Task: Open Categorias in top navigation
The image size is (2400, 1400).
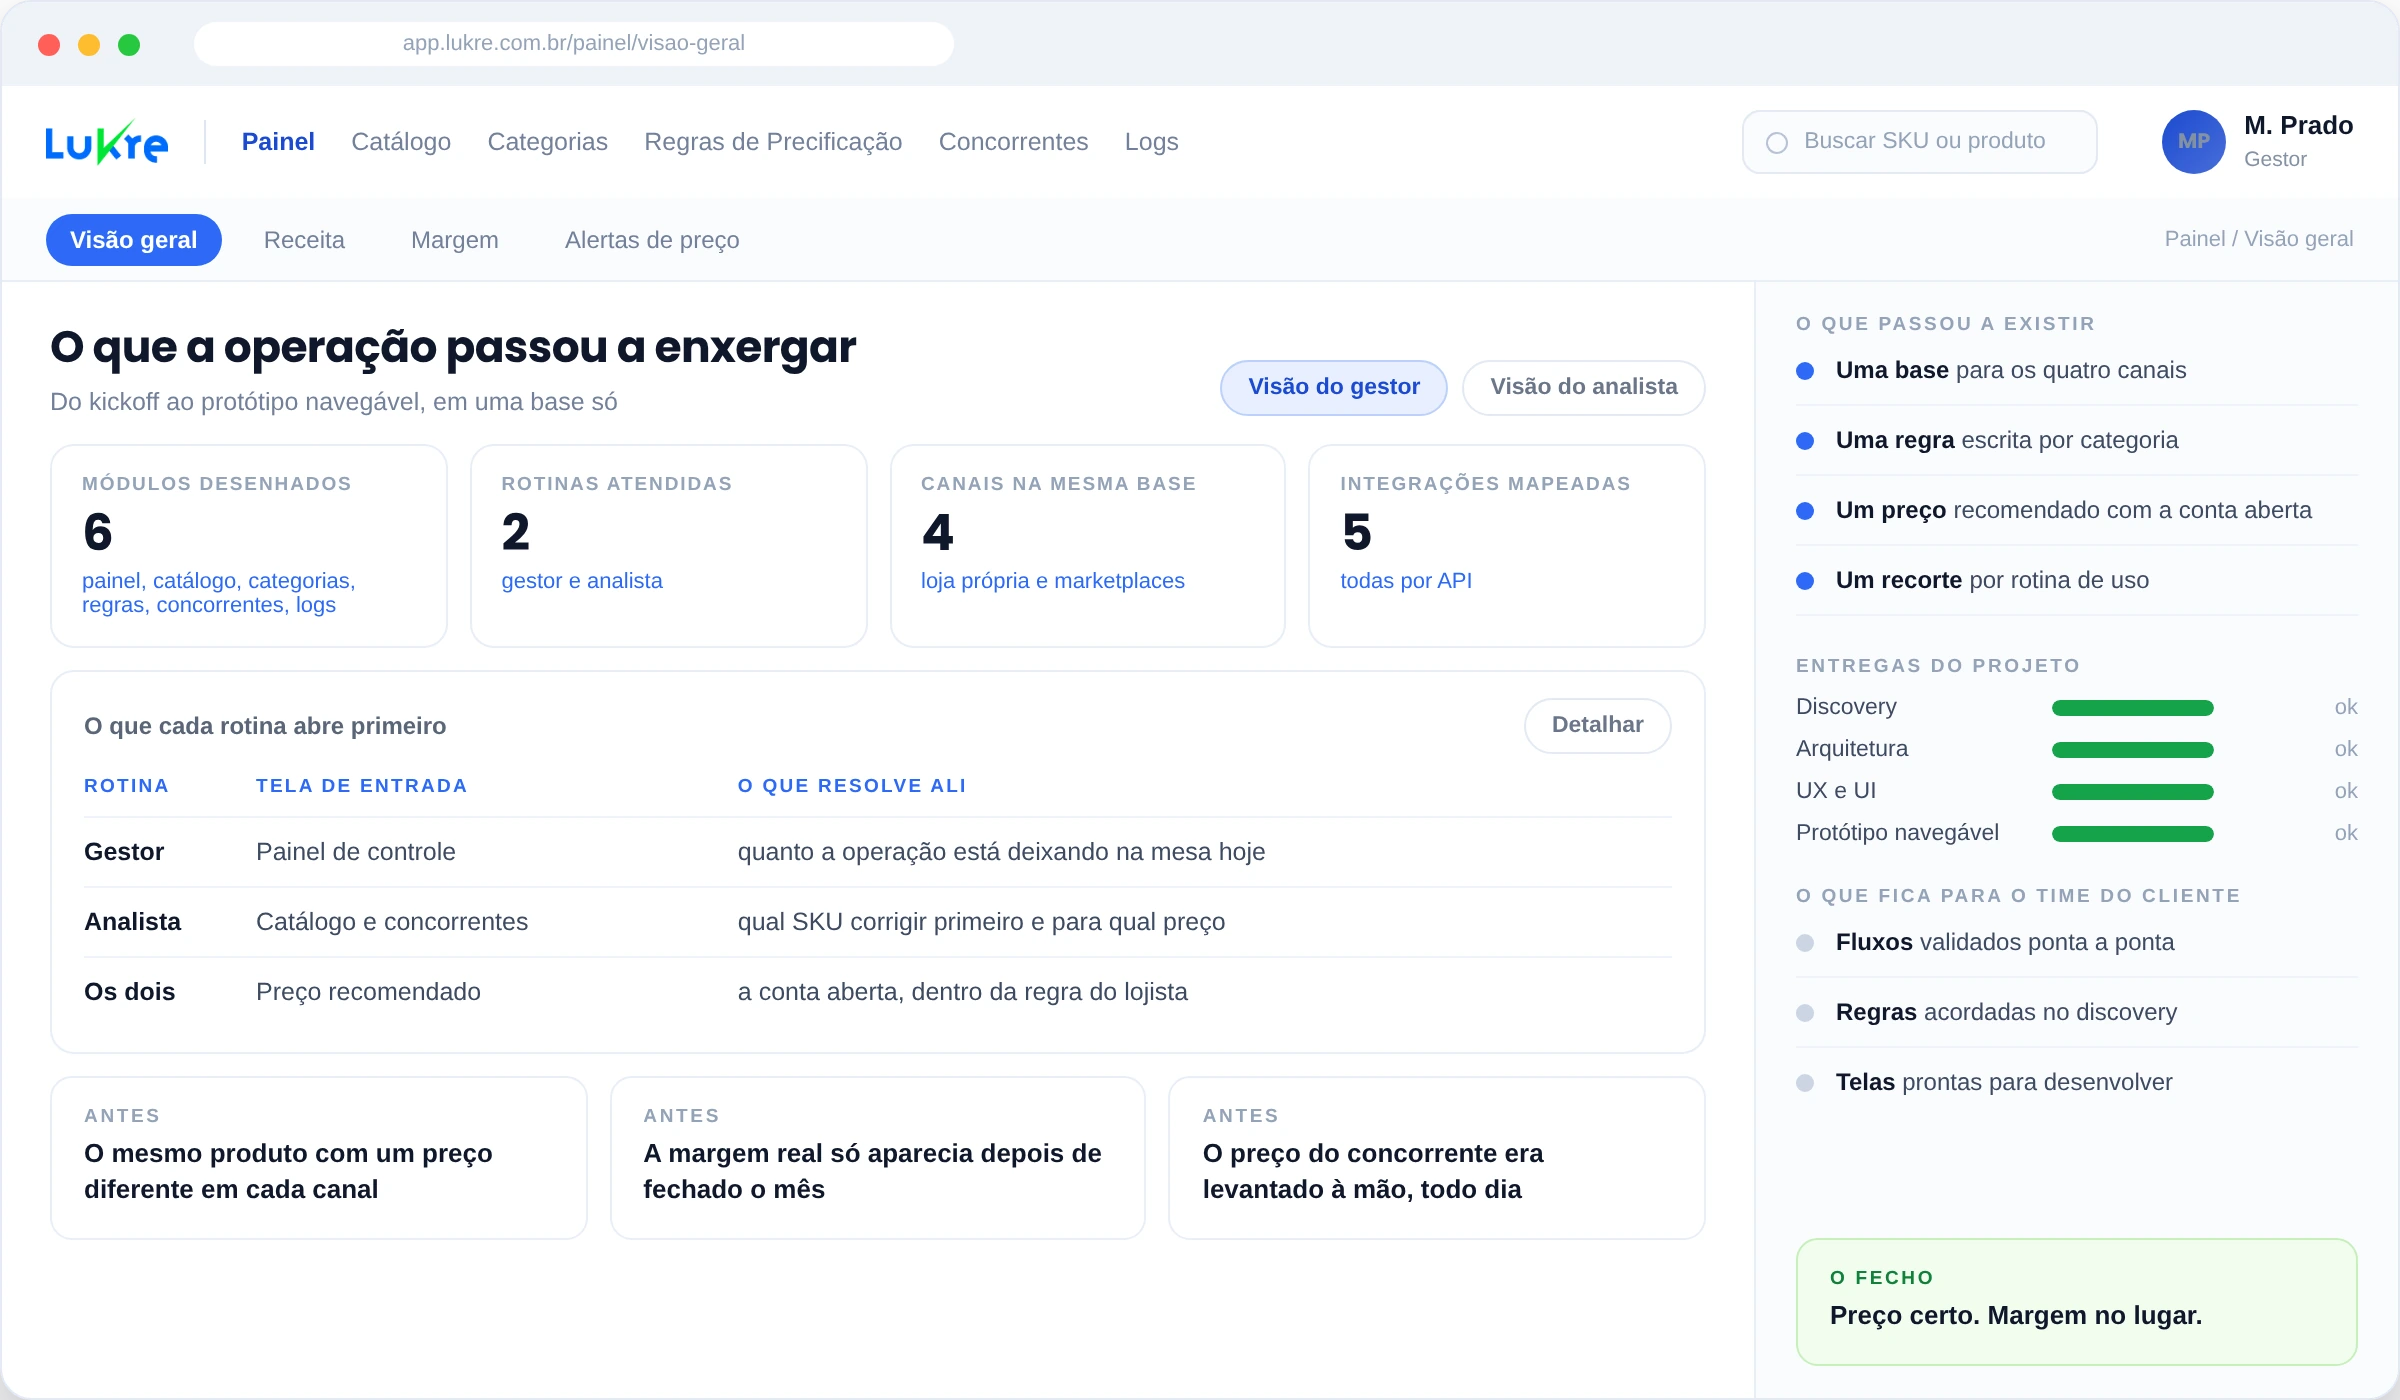Action: pyautogui.click(x=548, y=142)
